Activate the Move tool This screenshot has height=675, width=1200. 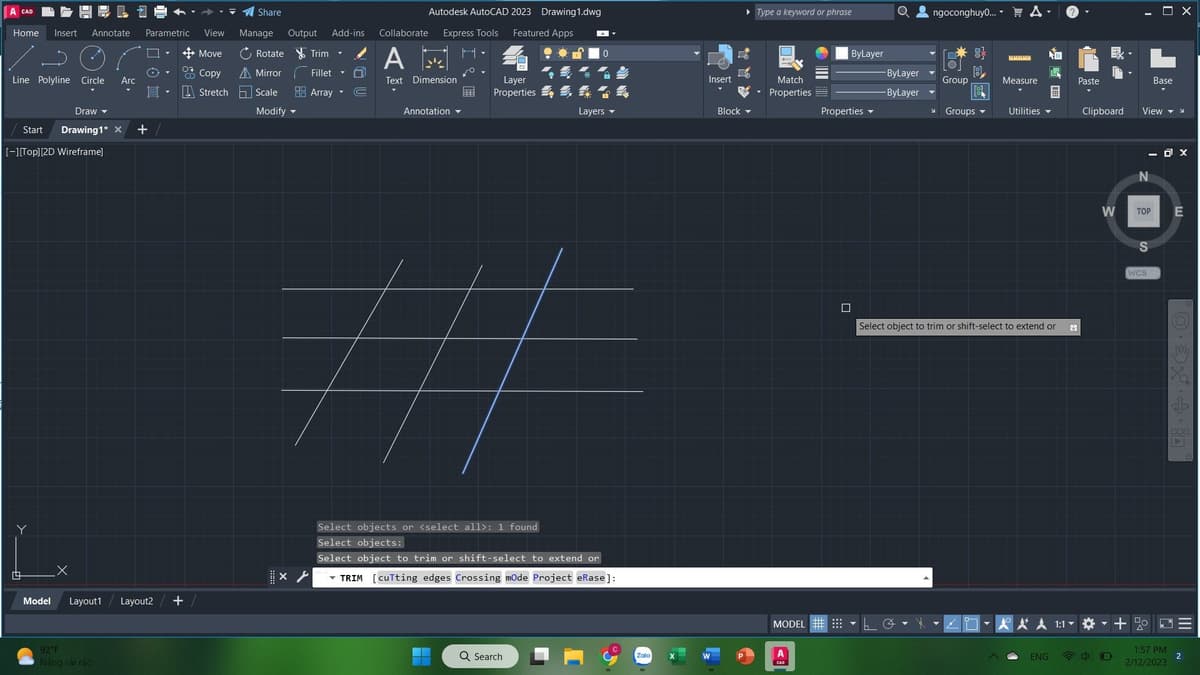(x=203, y=53)
